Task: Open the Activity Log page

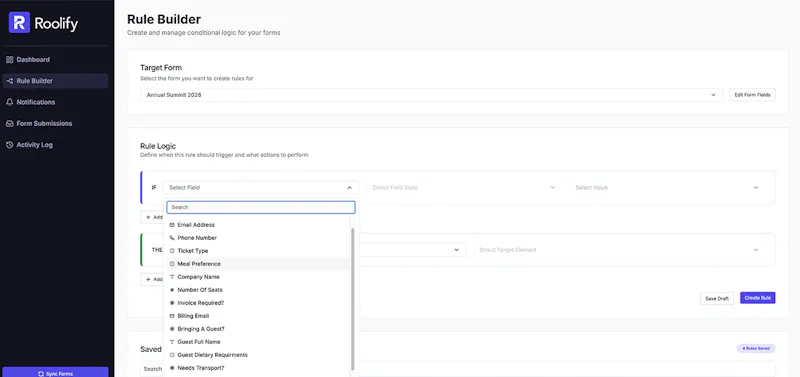Action: click(x=55, y=145)
